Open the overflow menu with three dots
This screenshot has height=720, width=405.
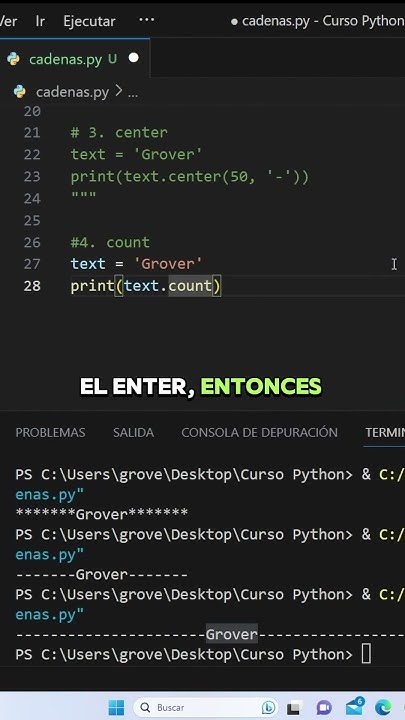point(146,20)
